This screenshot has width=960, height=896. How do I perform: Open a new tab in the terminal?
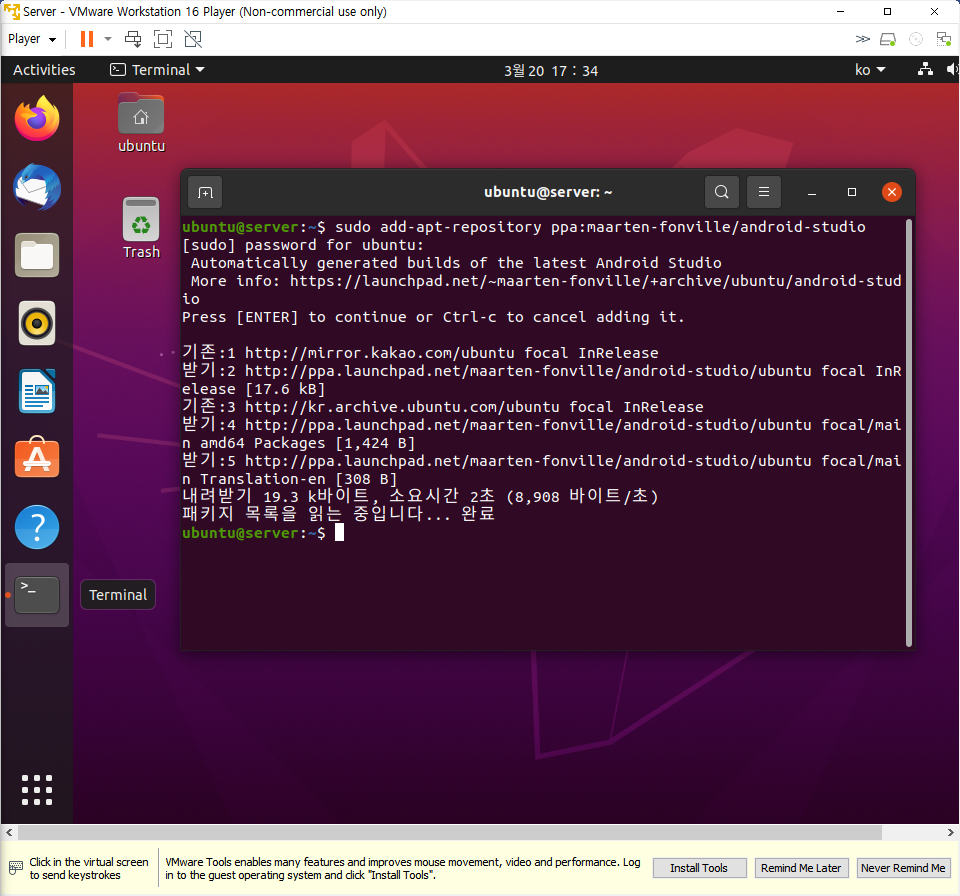point(205,192)
